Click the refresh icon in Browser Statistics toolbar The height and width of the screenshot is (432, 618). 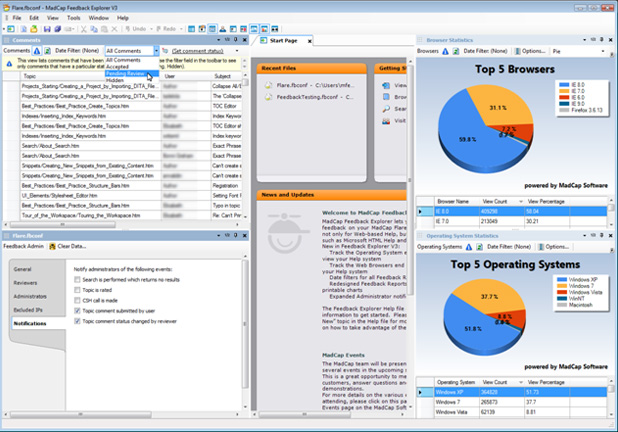coord(456,51)
